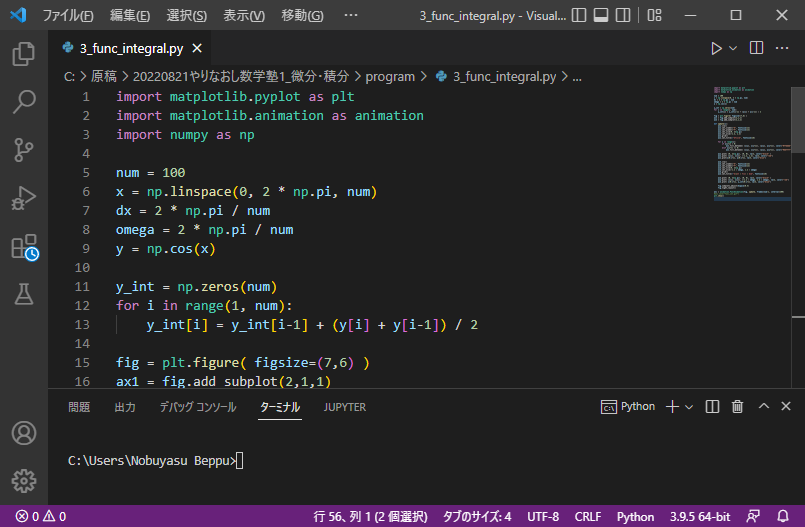Maximize panel with the up chevron
The height and width of the screenshot is (527, 805).
tap(763, 407)
